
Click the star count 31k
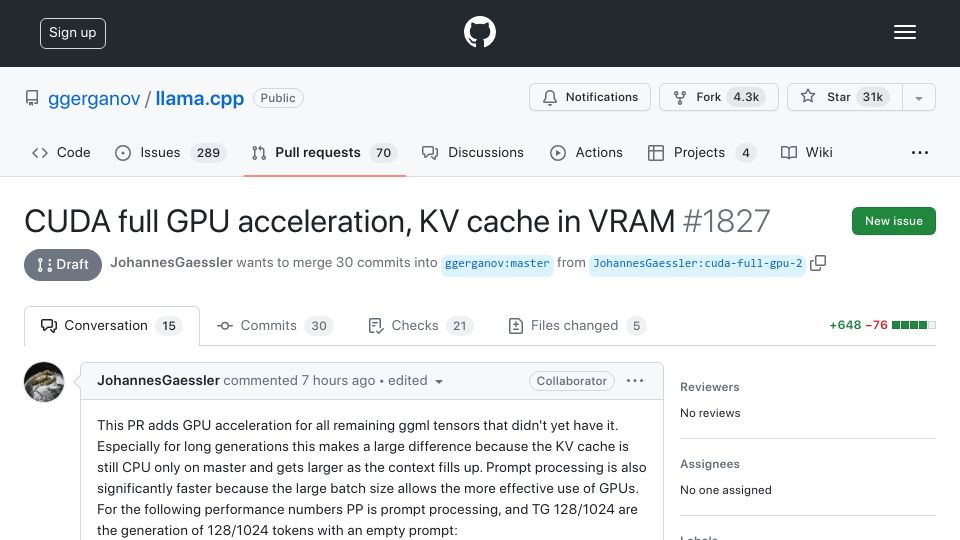872,97
